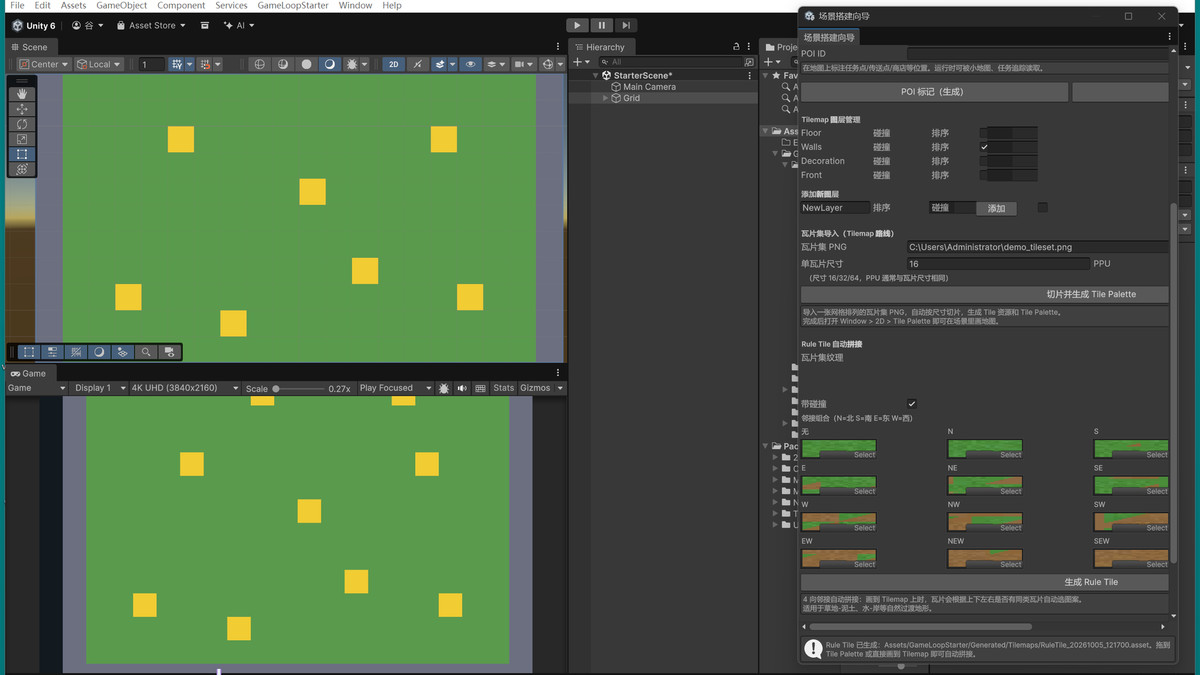
Task: Toggle the Decoration layer checkbox
Action: point(984,161)
